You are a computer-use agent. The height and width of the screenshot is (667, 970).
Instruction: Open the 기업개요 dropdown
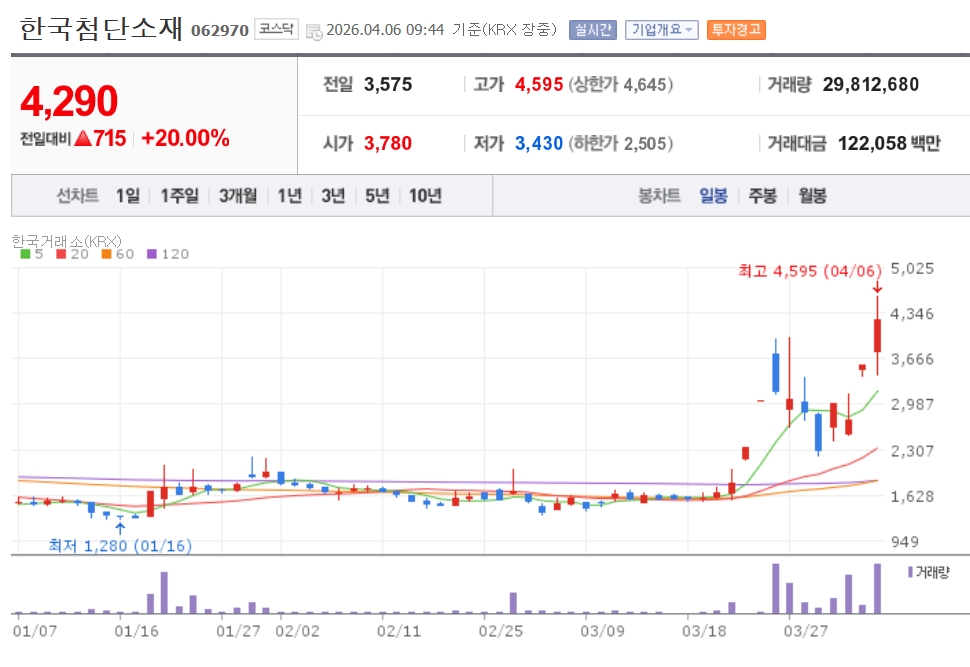(661, 30)
